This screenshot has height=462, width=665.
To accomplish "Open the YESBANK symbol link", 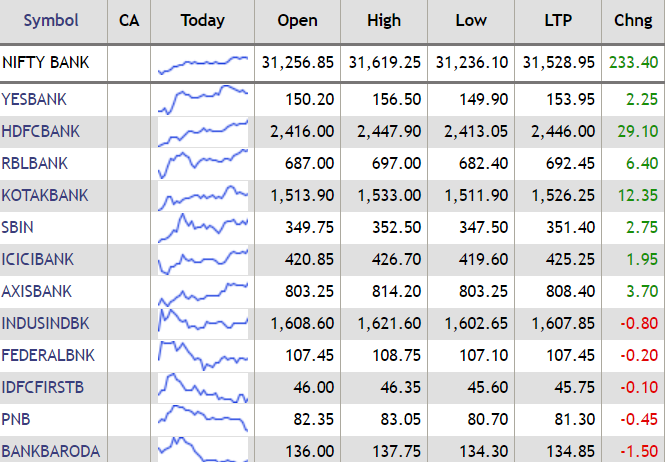I will pos(32,99).
